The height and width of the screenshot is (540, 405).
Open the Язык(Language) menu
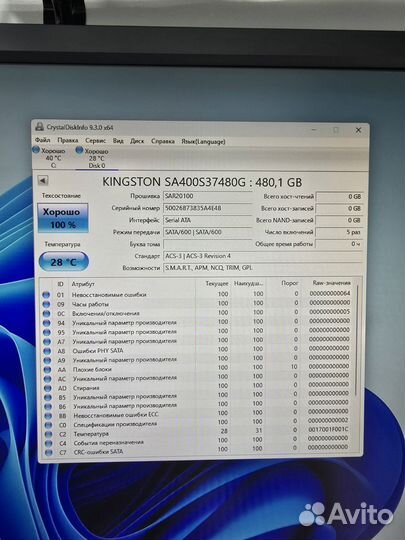tap(204, 142)
